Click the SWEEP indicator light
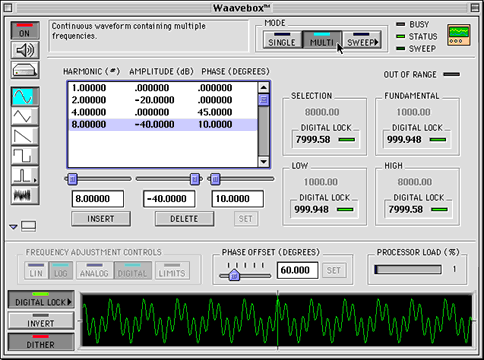This screenshot has width=484, height=360. (400, 49)
